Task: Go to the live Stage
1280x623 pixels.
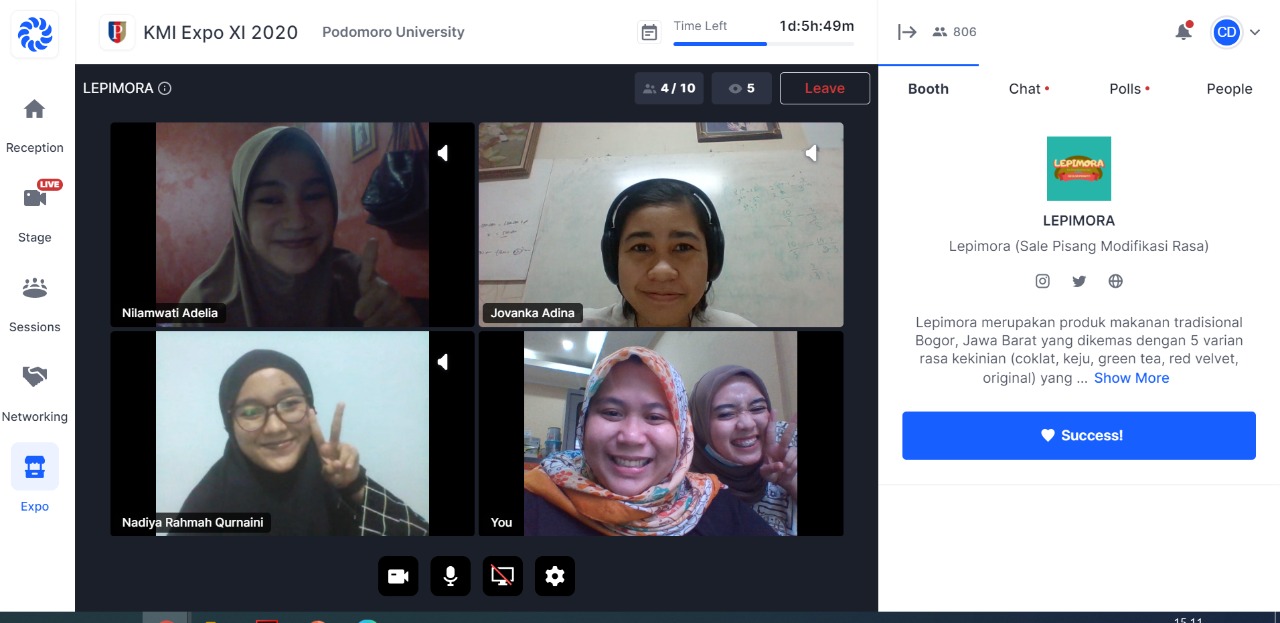Action: click(35, 212)
